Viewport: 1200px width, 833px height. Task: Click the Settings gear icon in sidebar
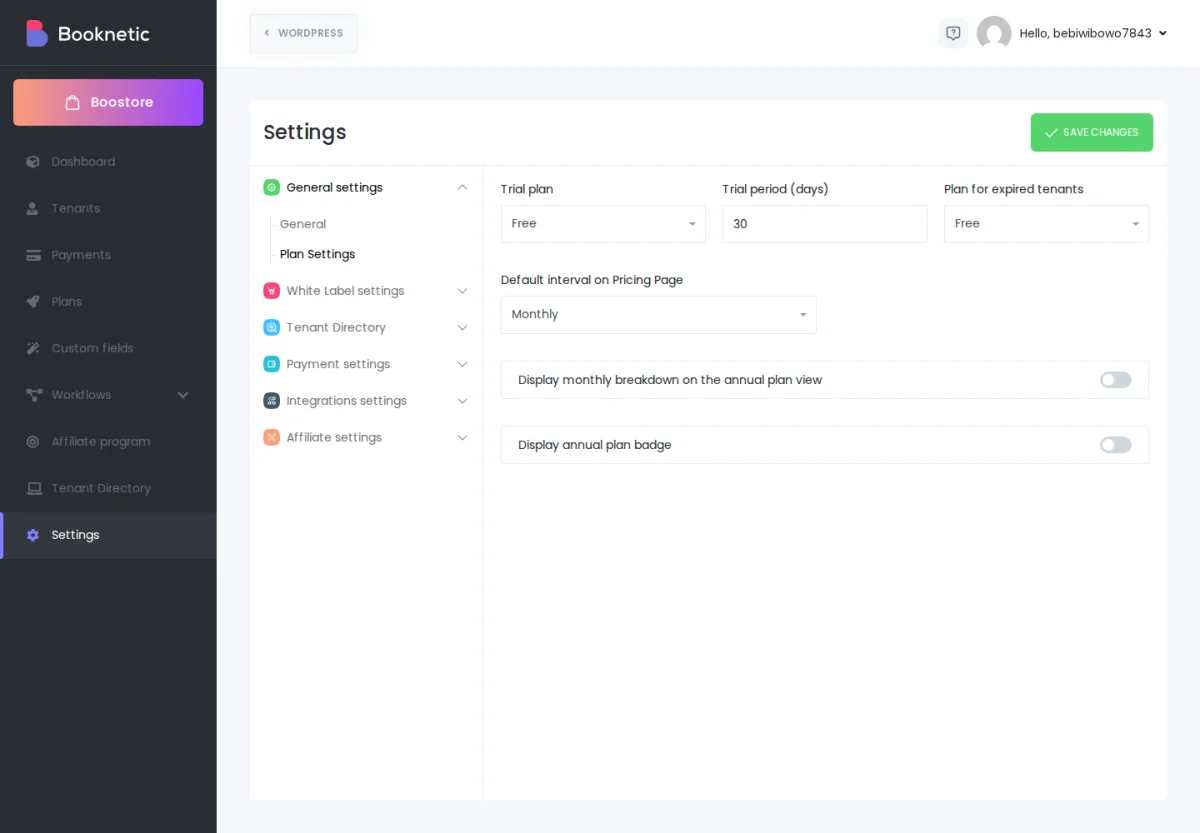point(33,535)
